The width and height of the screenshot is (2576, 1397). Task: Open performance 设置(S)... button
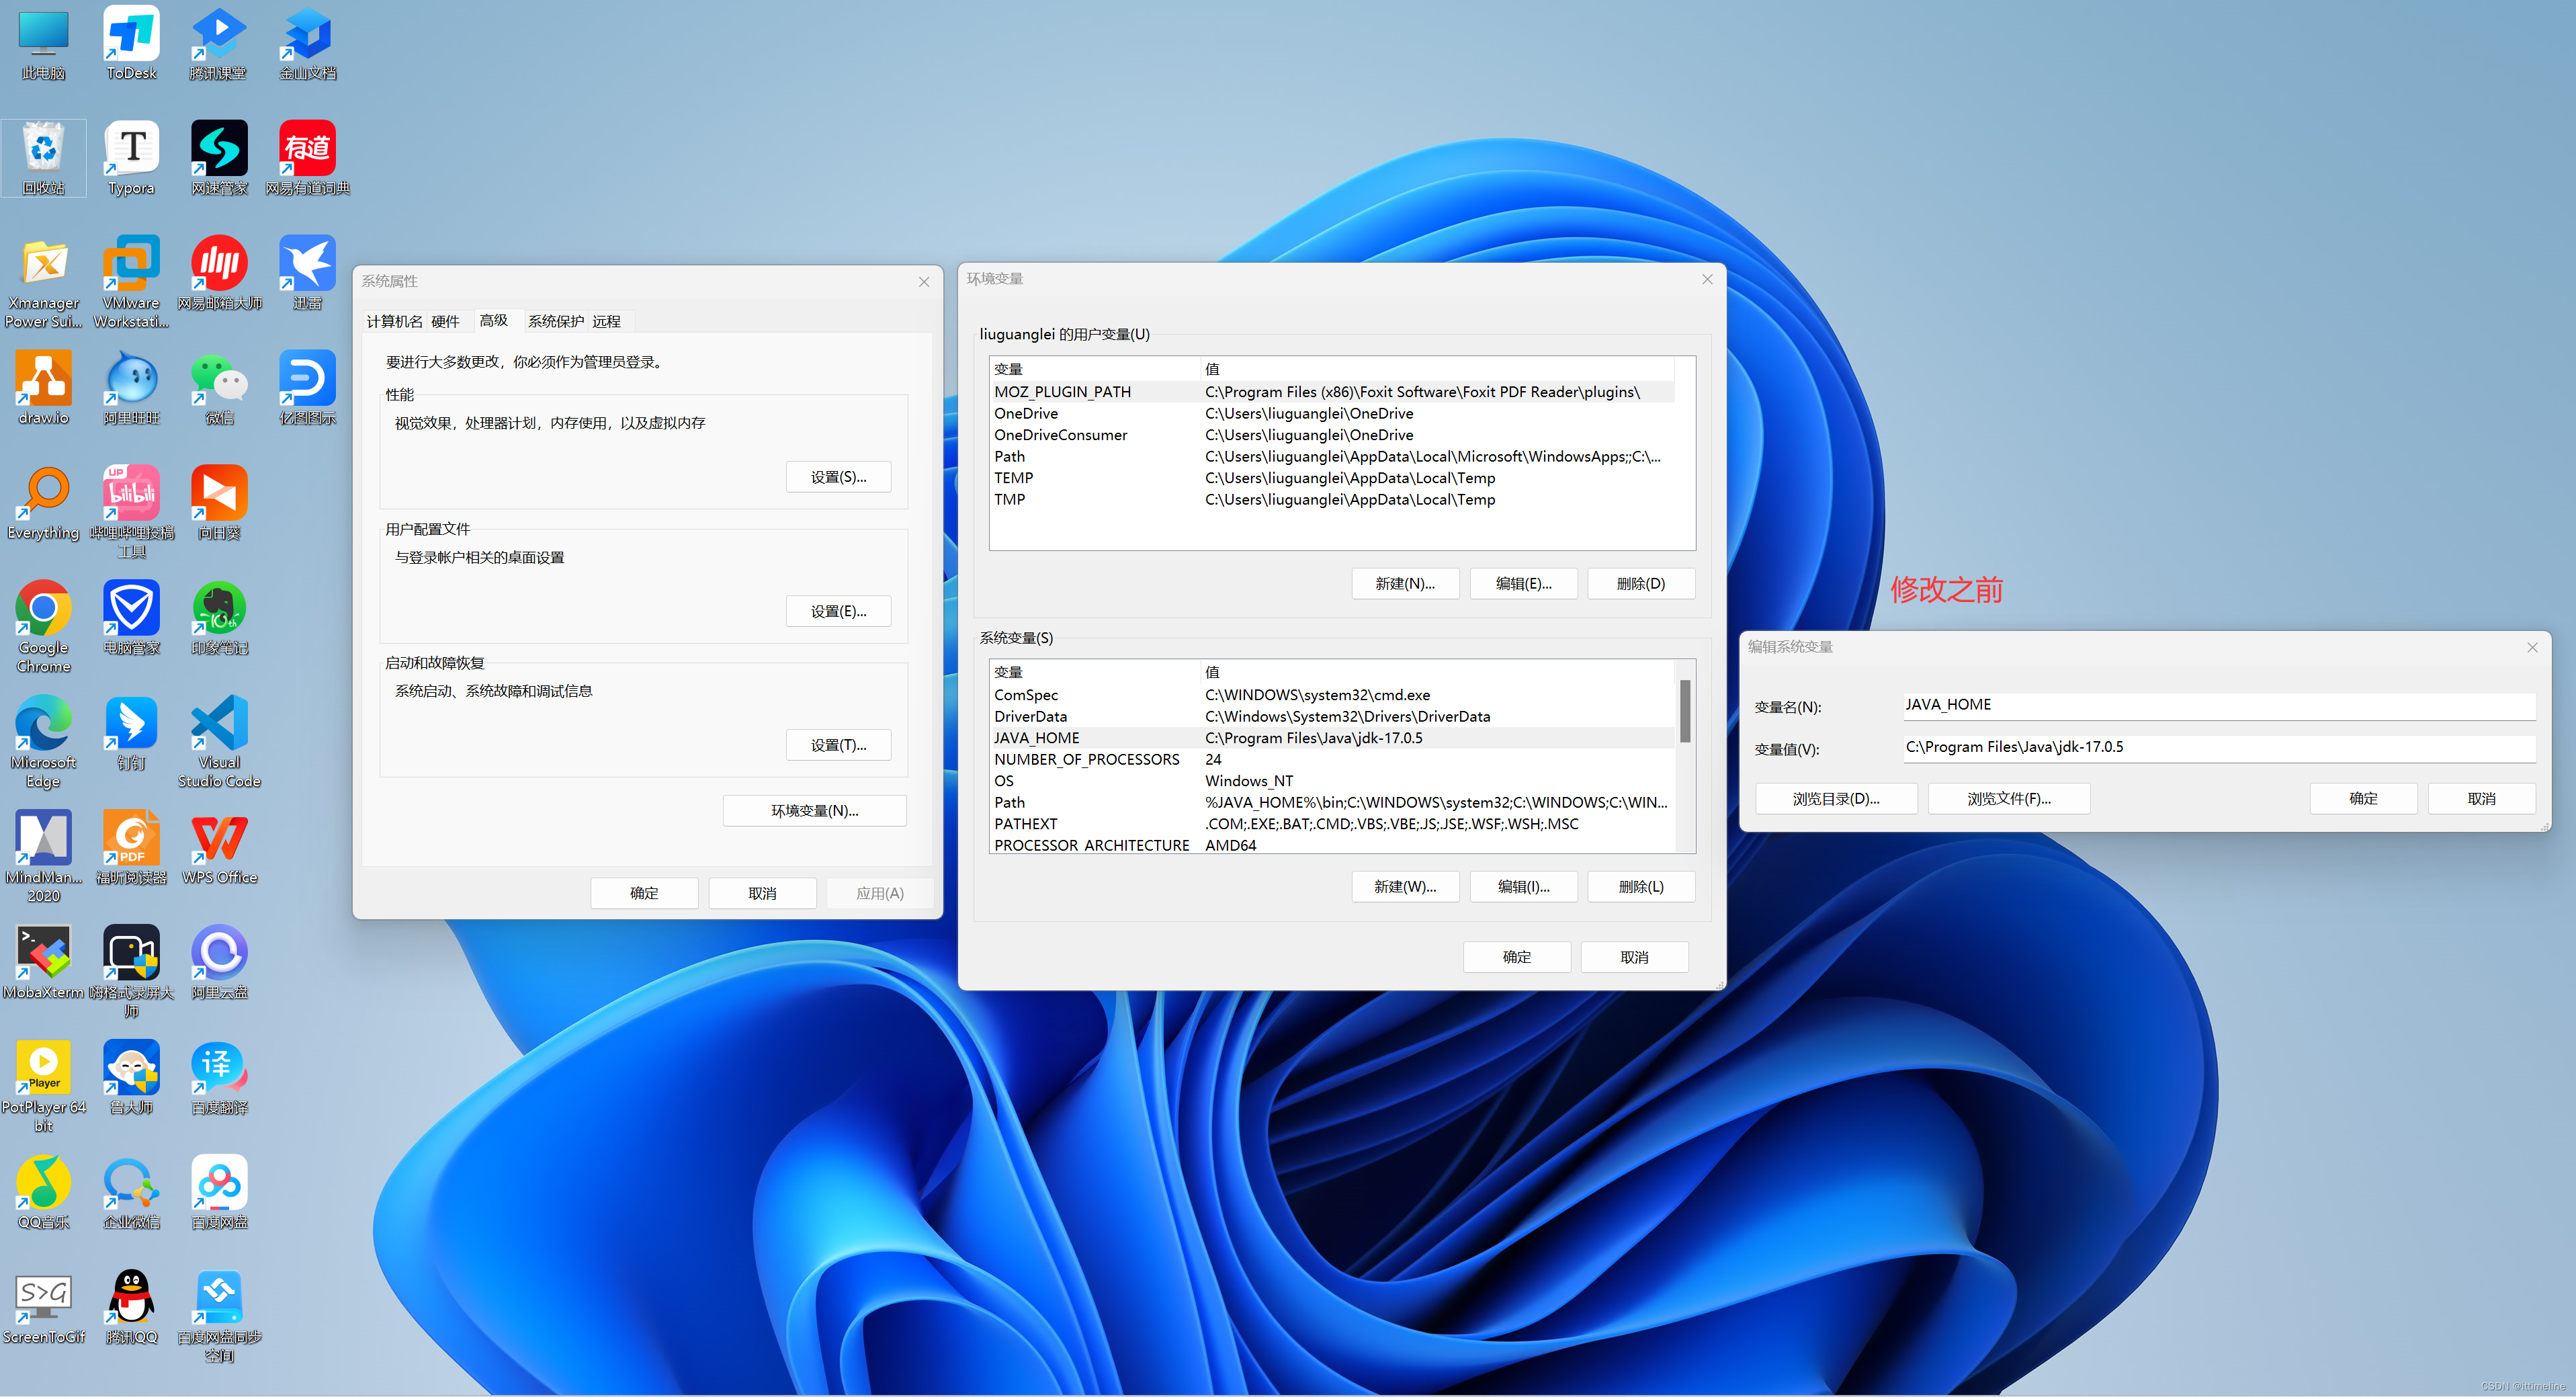pyautogui.click(x=838, y=477)
